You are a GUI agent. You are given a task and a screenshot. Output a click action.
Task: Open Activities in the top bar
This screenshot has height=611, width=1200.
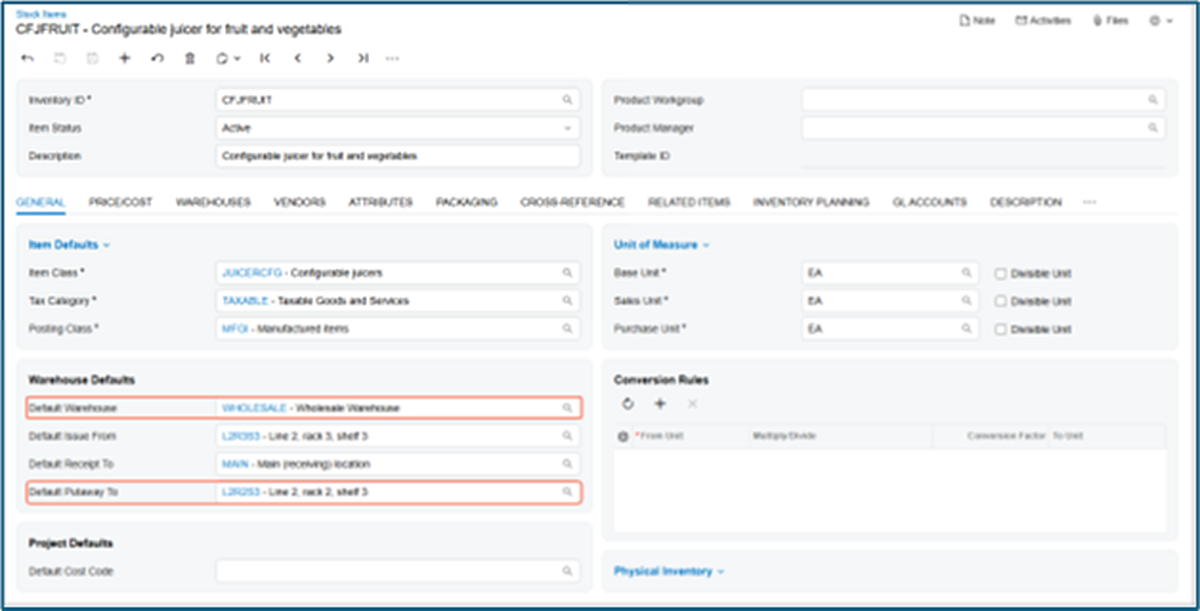[1043, 20]
